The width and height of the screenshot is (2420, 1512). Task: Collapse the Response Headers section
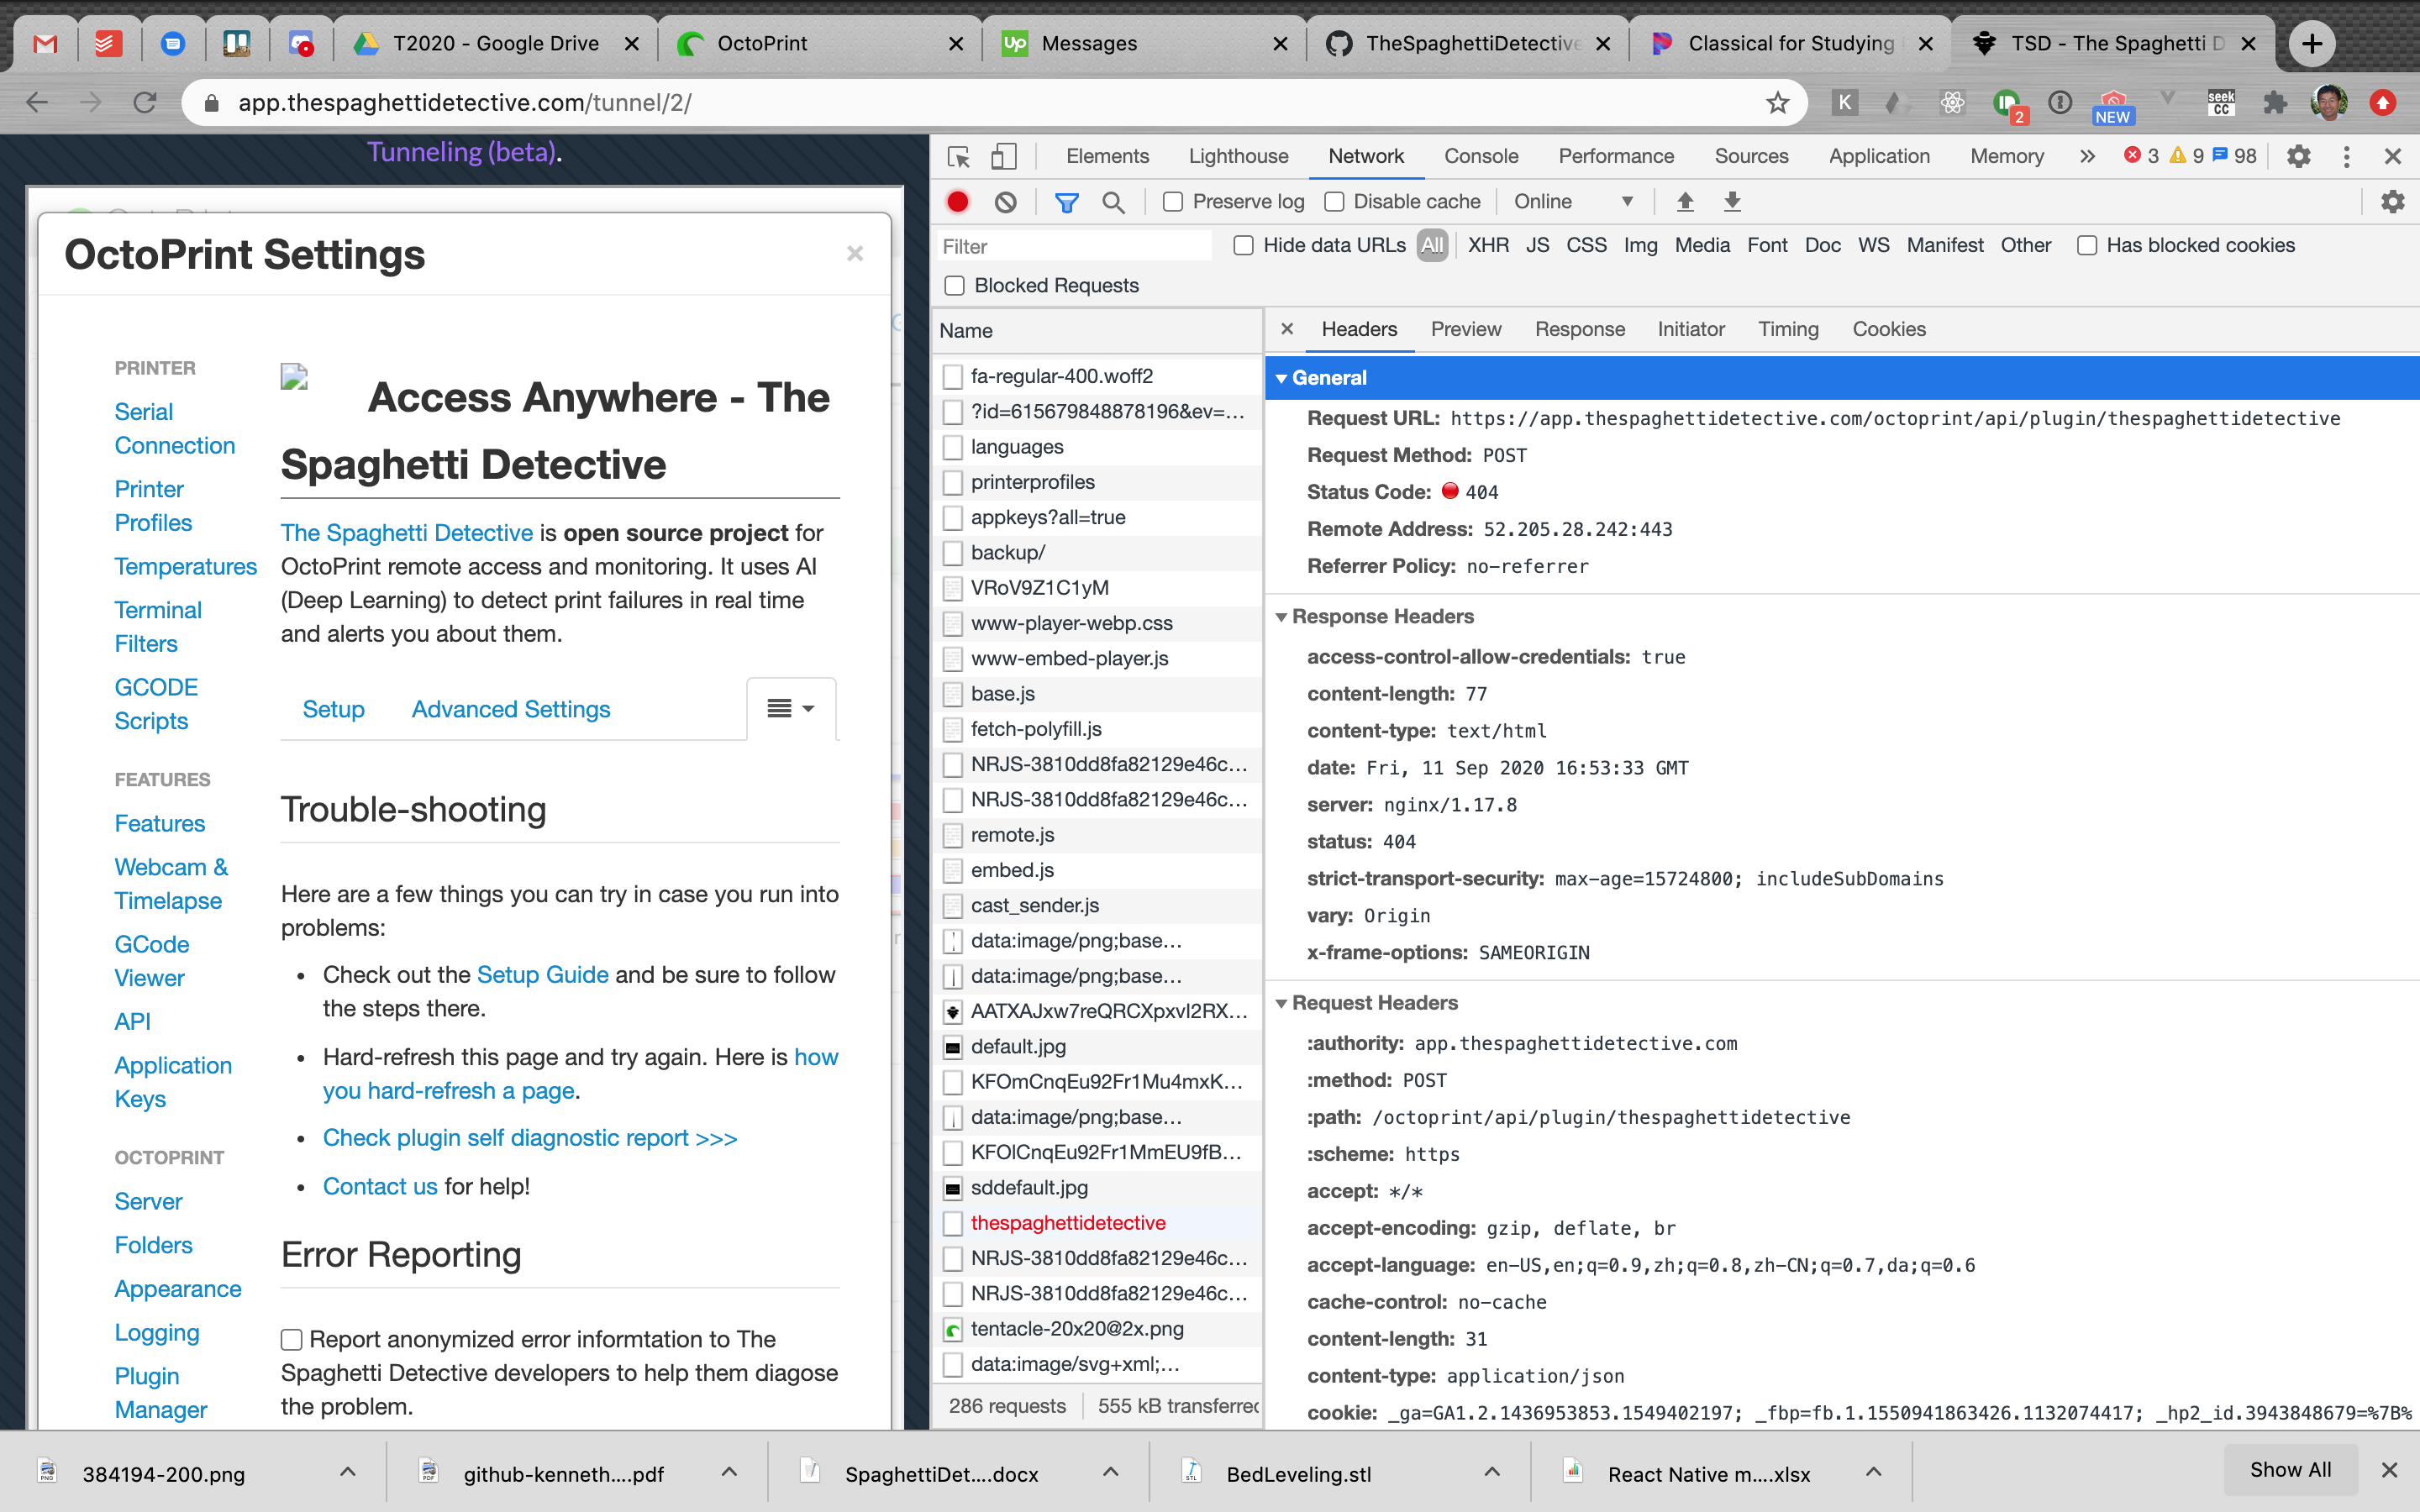(x=1280, y=617)
